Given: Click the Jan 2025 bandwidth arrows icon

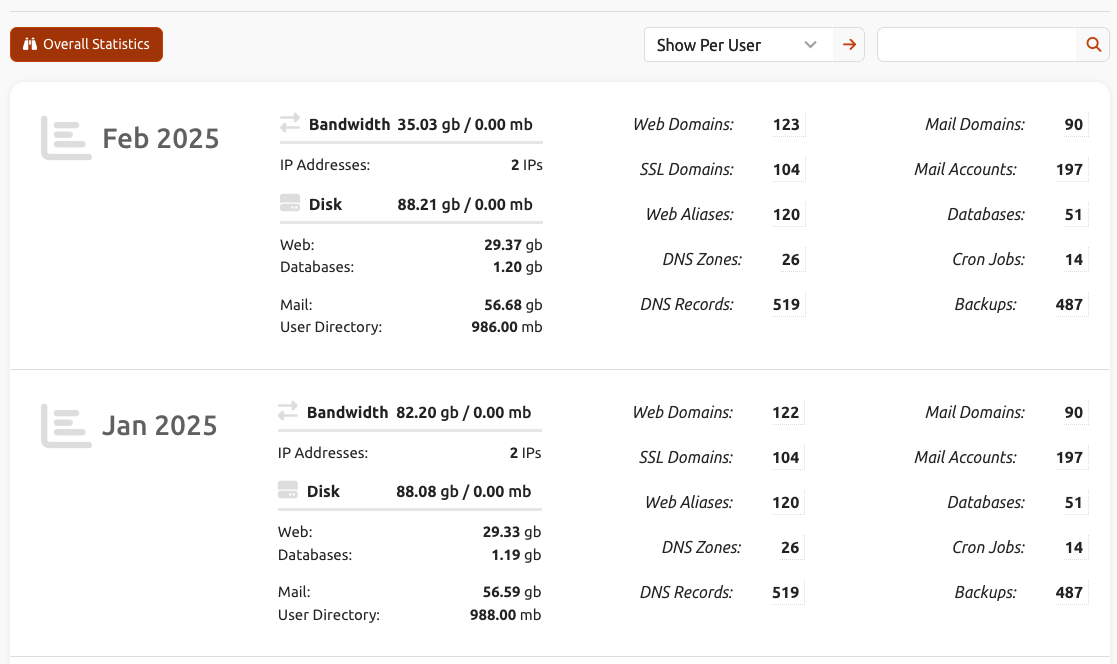Looking at the screenshot, I should click(x=288, y=411).
